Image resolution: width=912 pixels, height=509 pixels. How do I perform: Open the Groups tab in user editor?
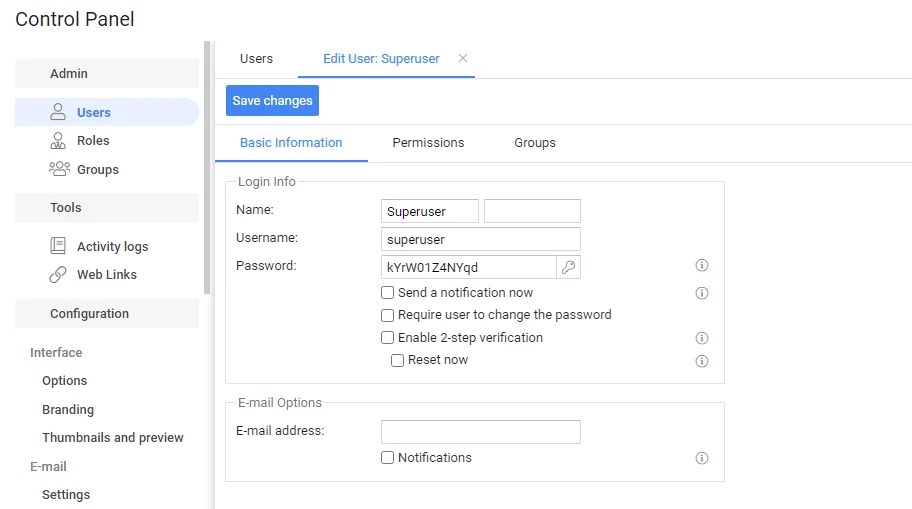point(535,143)
